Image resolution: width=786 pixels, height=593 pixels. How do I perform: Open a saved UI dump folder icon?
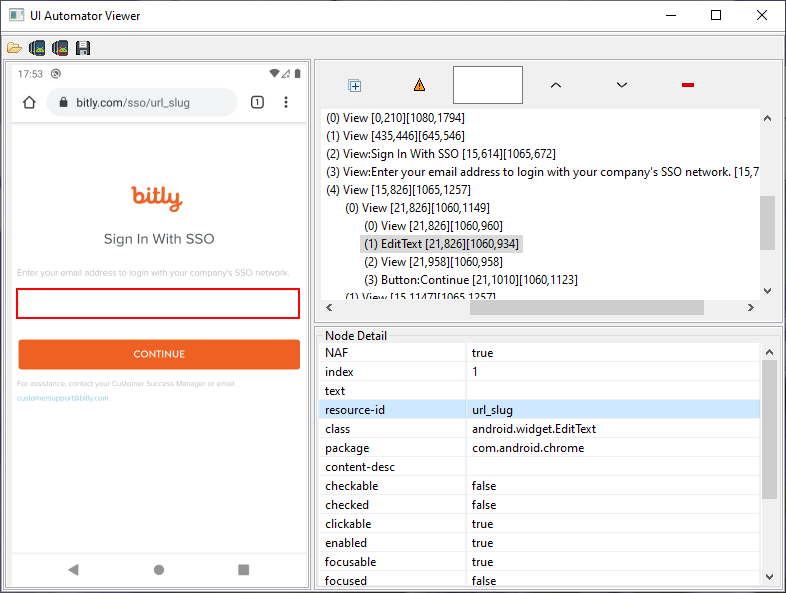point(14,48)
